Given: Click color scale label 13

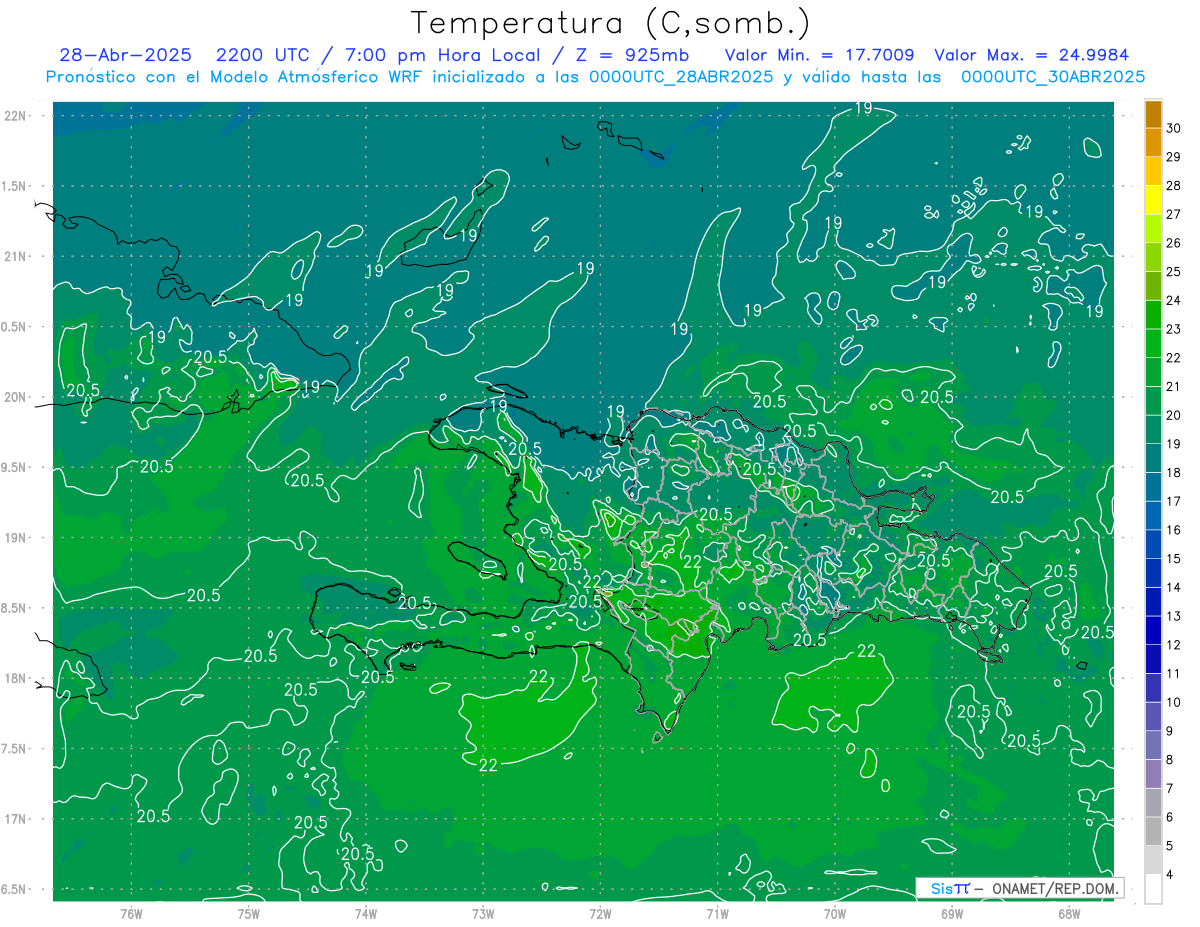Looking at the screenshot, I should (x=1175, y=616).
